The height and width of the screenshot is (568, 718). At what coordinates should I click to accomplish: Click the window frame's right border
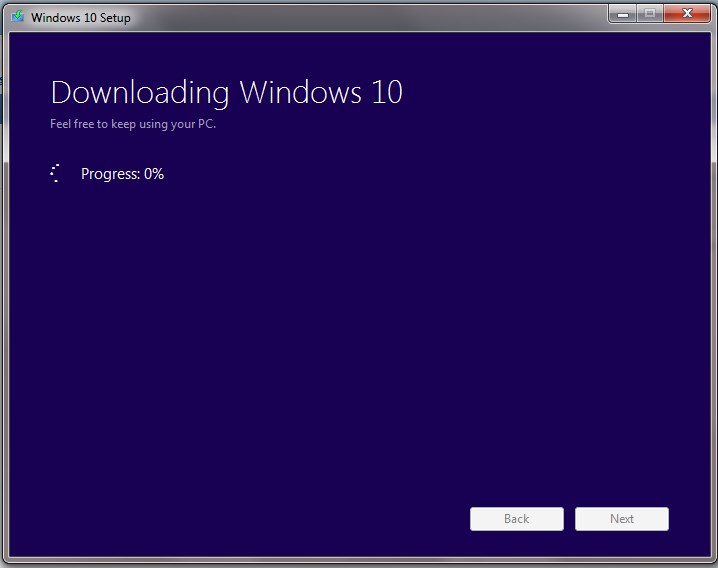[x=714, y=293]
